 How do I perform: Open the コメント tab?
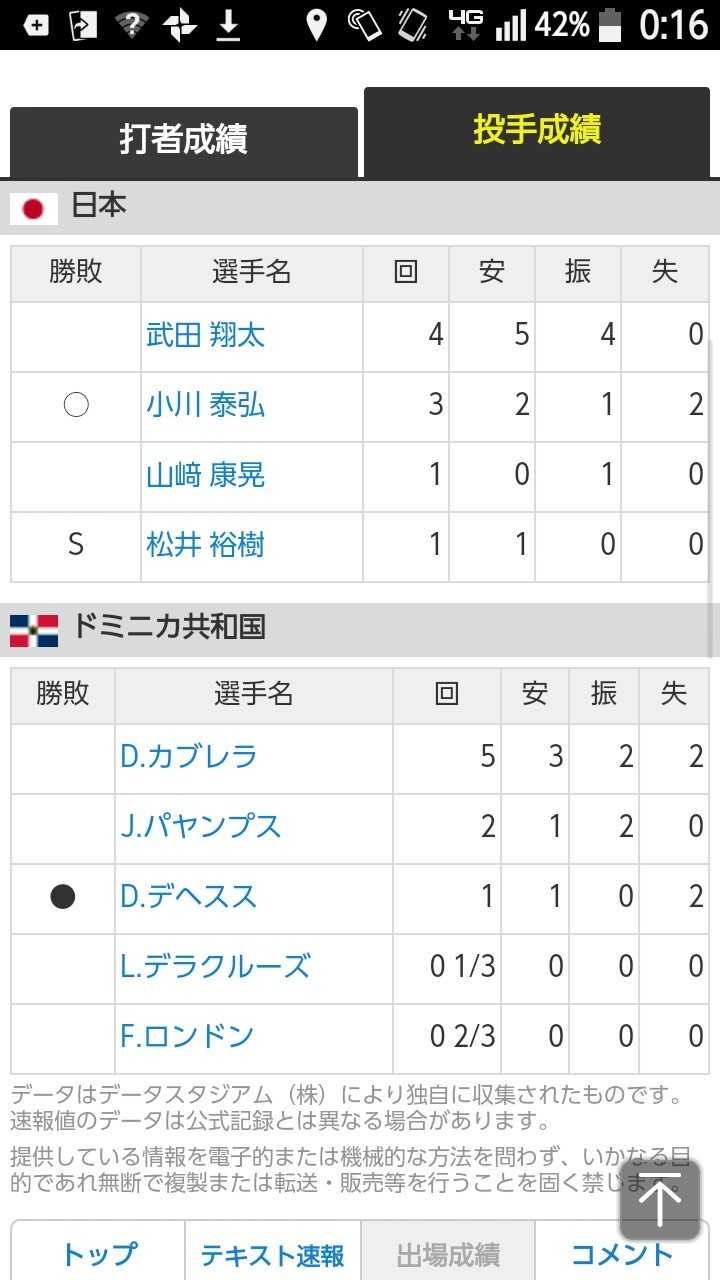coord(622,1254)
